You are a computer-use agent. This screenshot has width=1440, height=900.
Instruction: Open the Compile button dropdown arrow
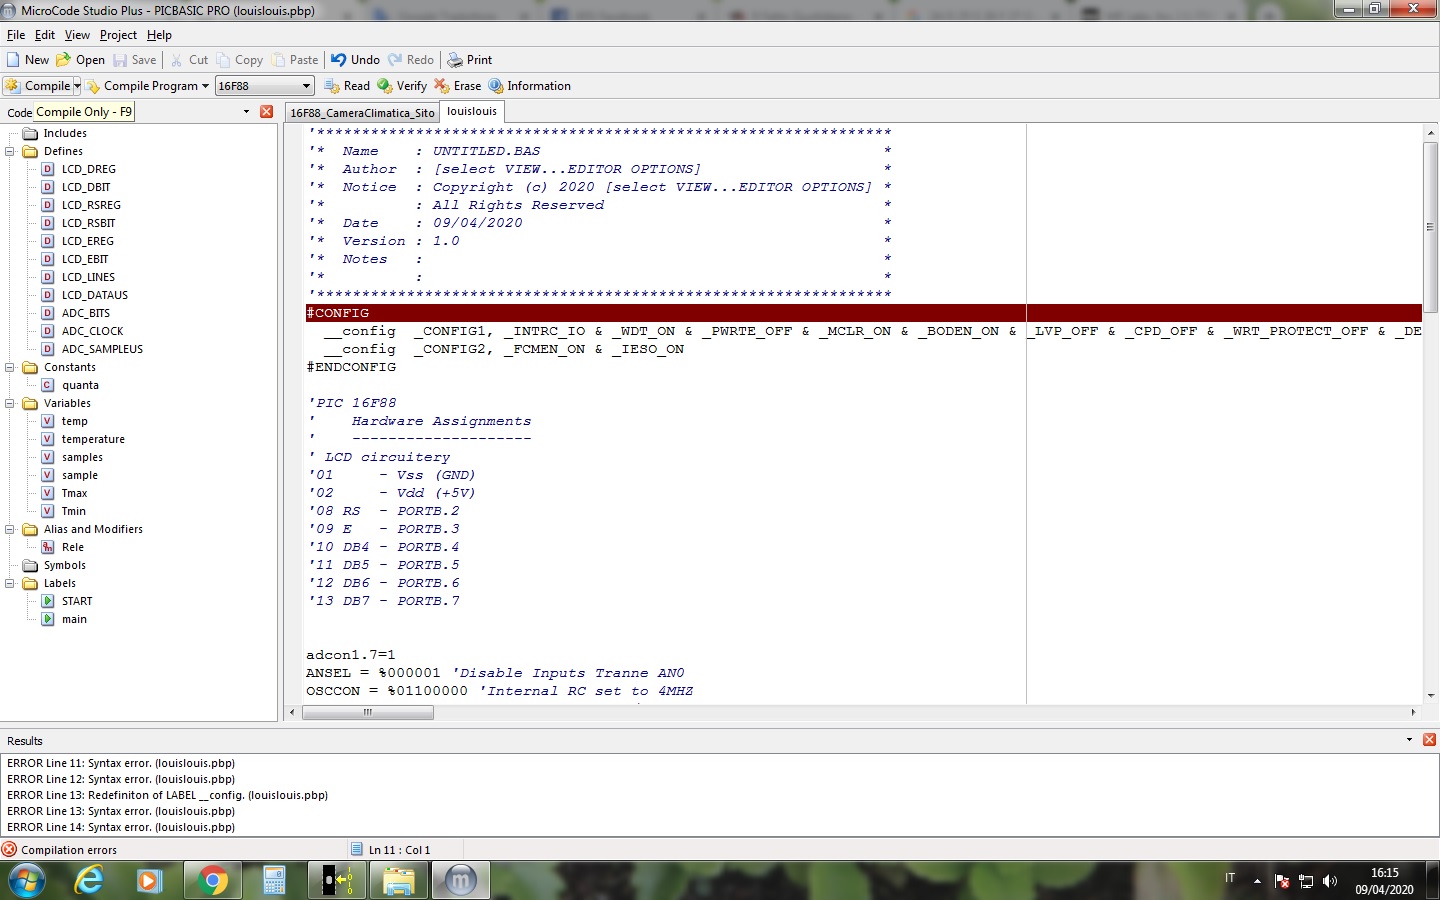pos(77,86)
